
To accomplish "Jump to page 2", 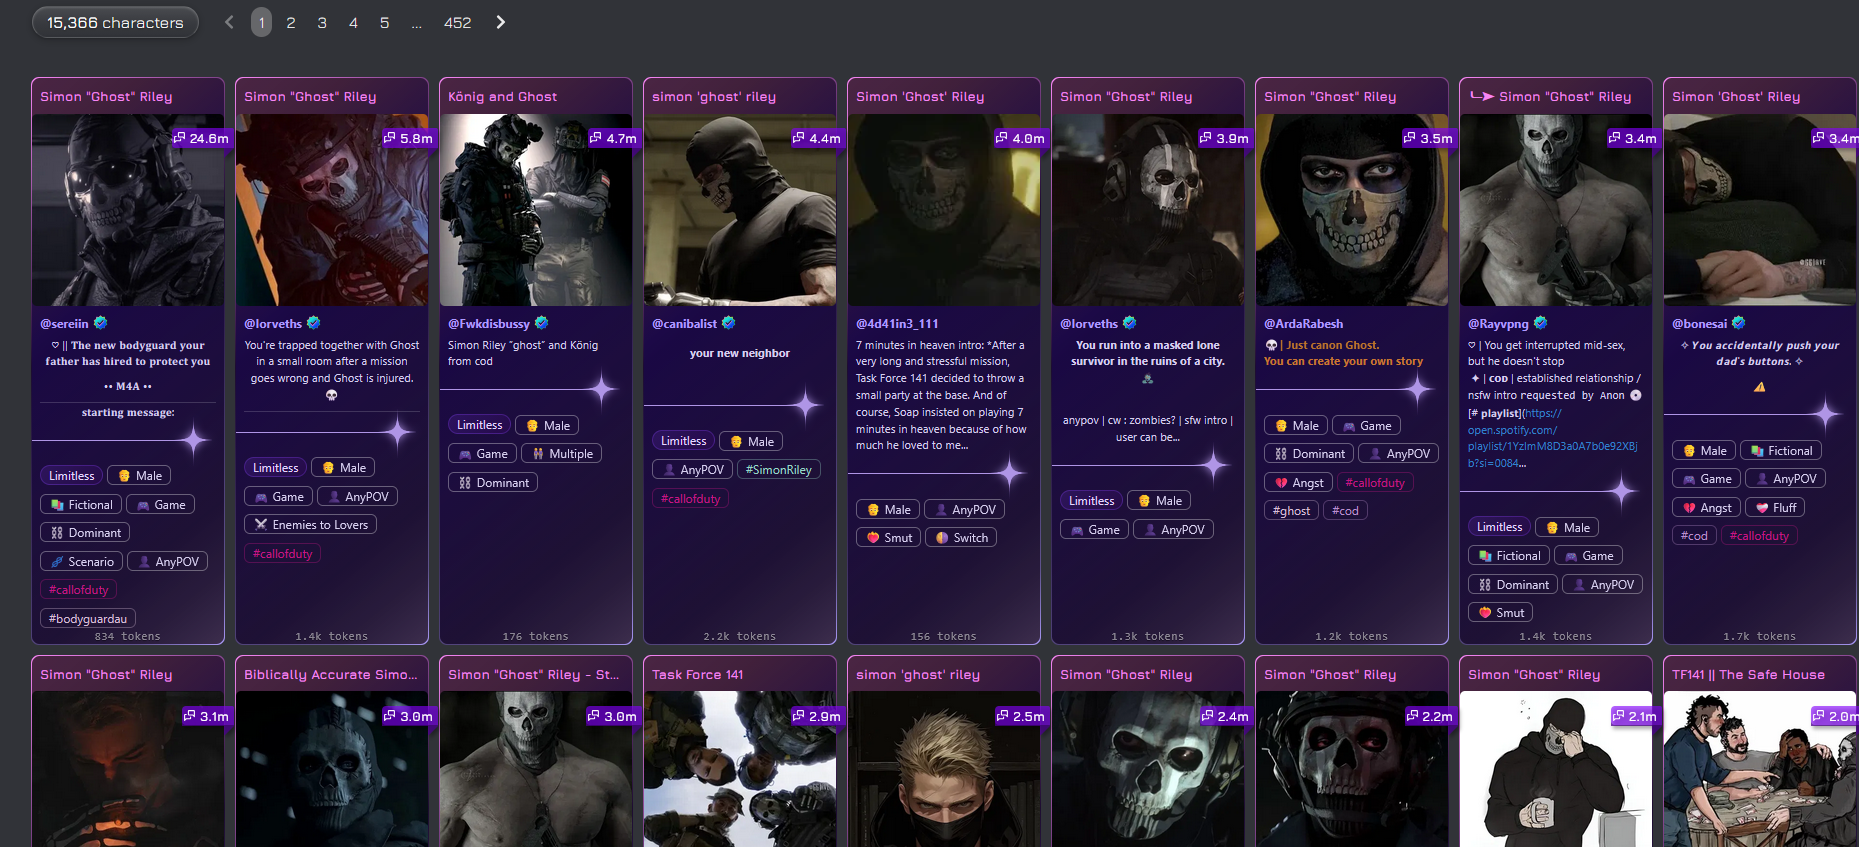I will [291, 22].
